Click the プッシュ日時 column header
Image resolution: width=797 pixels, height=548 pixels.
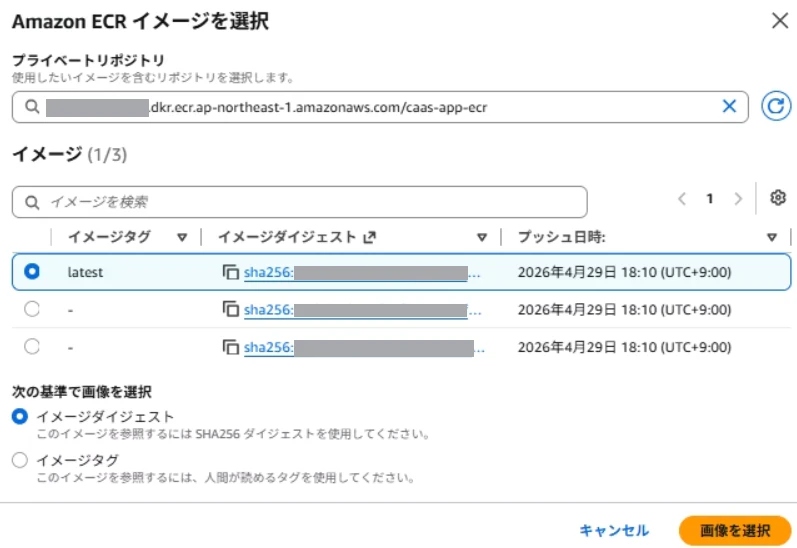coord(562,237)
